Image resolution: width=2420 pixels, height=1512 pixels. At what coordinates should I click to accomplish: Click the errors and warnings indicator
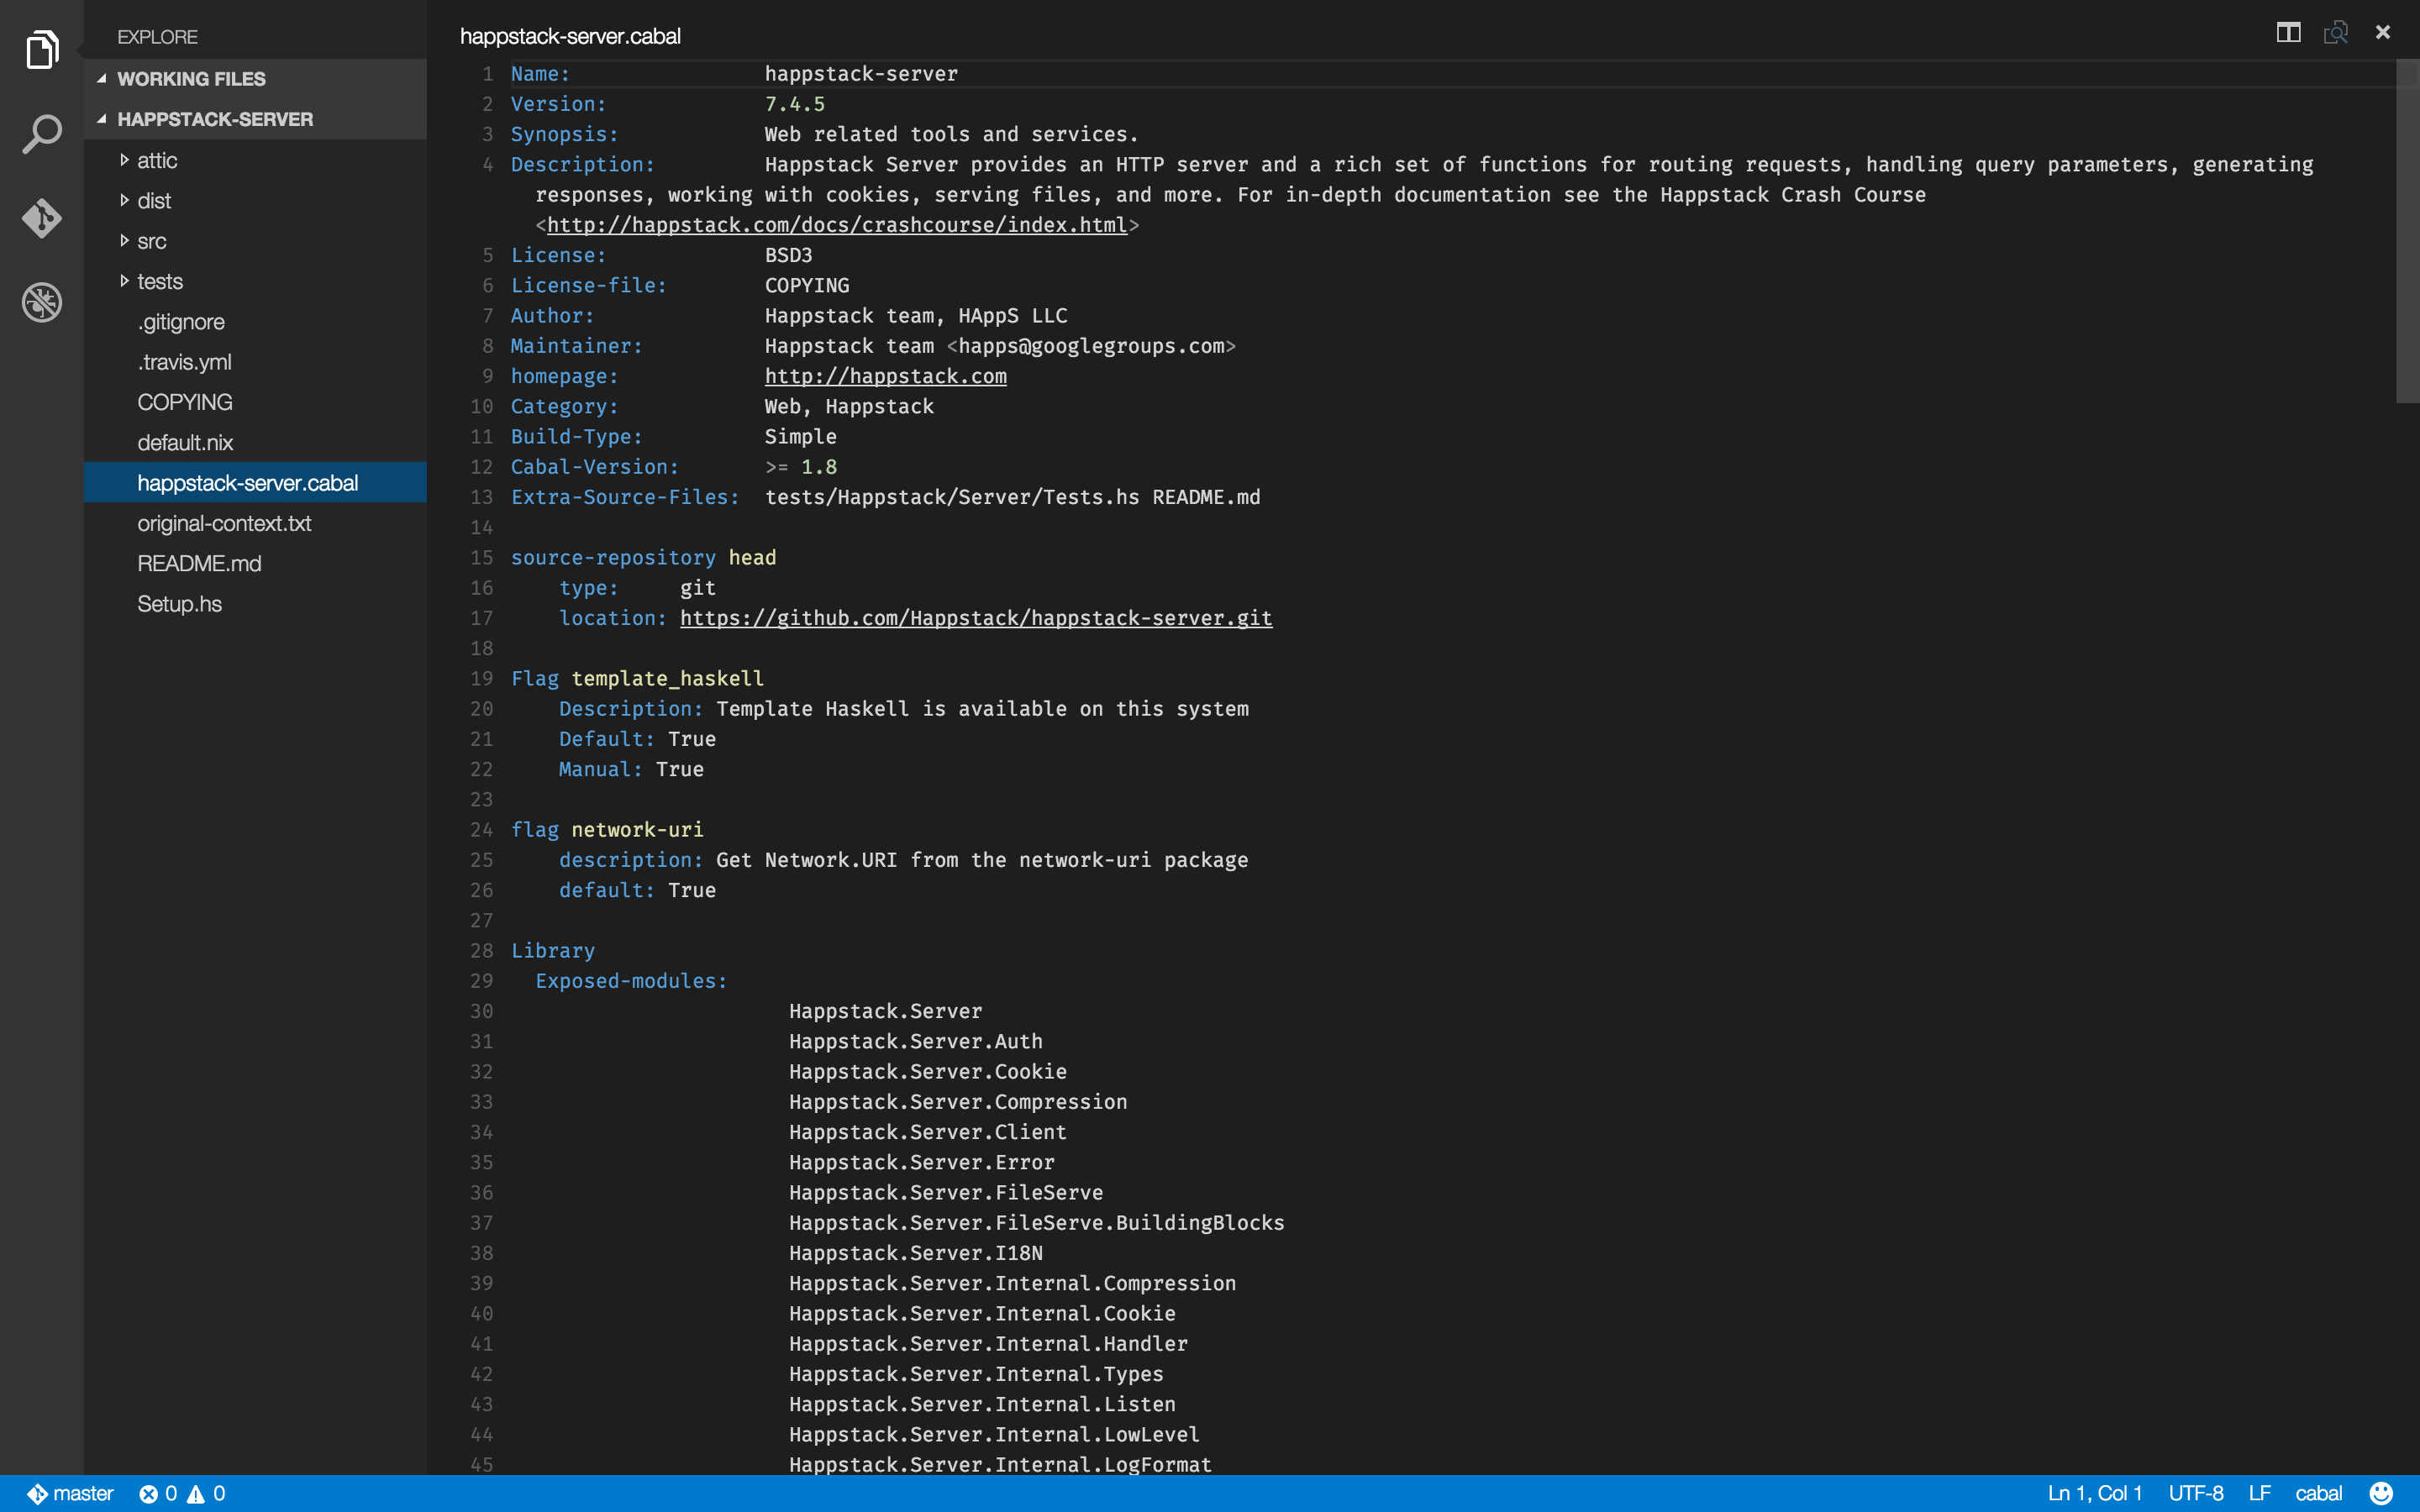click(183, 1493)
